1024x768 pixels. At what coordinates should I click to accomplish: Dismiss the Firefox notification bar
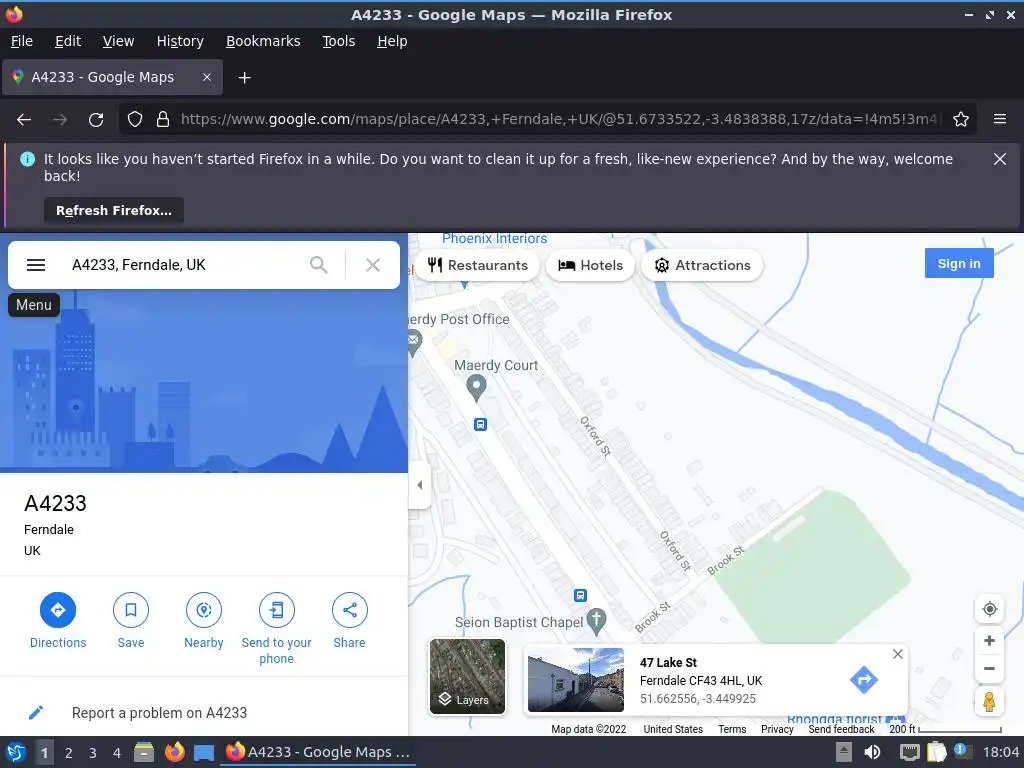[1000, 159]
